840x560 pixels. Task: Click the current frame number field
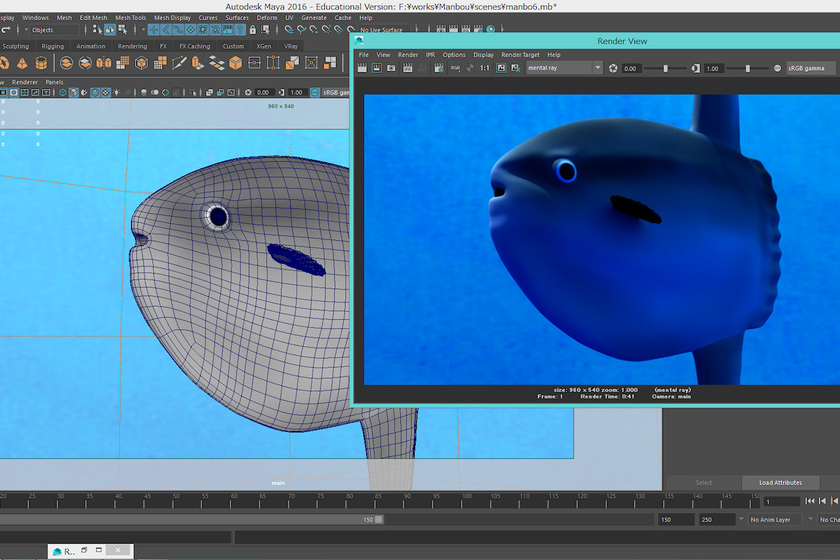(780, 501)
